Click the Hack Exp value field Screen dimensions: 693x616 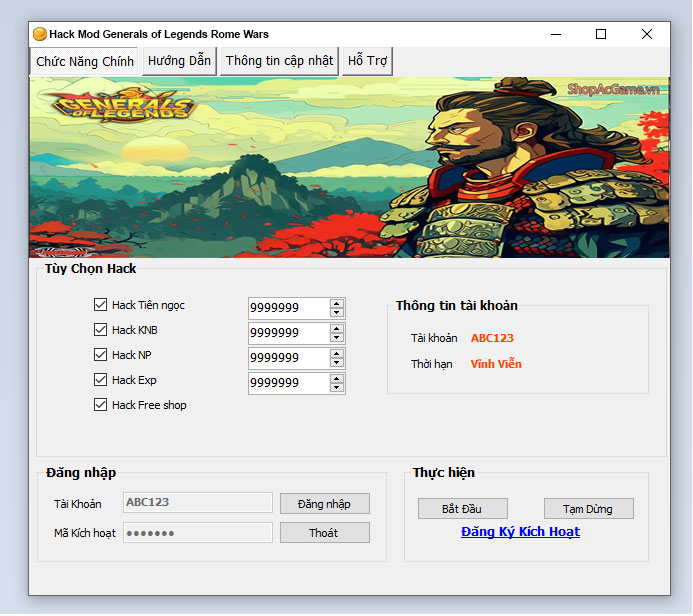[289, 383]
